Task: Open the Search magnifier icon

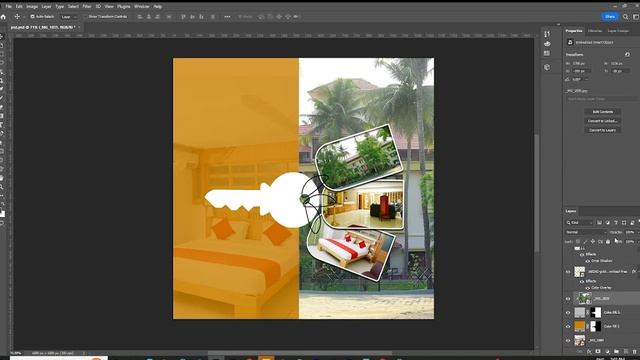Action: [x=625, y=17]
